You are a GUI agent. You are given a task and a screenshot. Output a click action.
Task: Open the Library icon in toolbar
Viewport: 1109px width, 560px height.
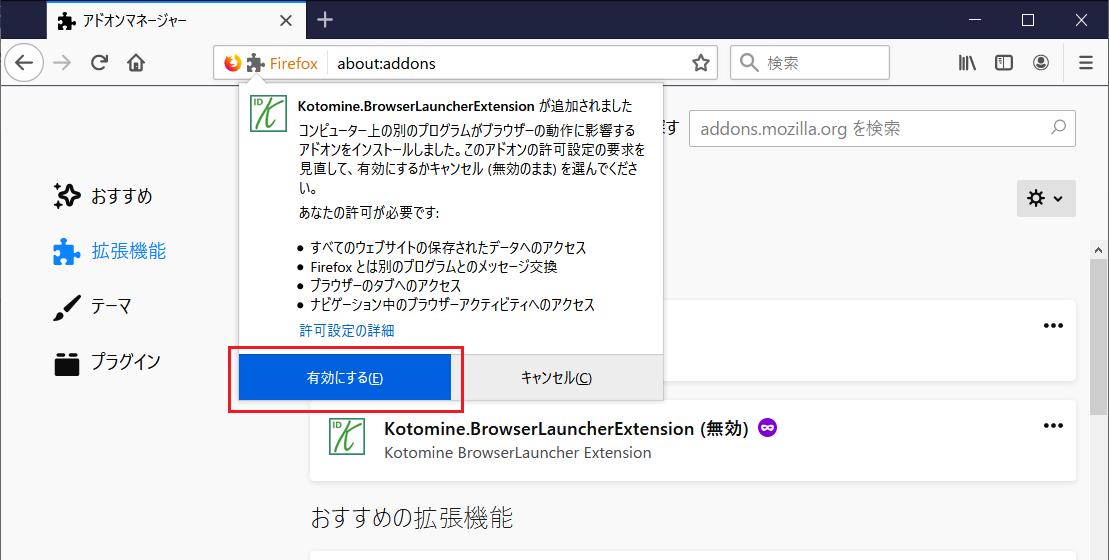[967, 63]
